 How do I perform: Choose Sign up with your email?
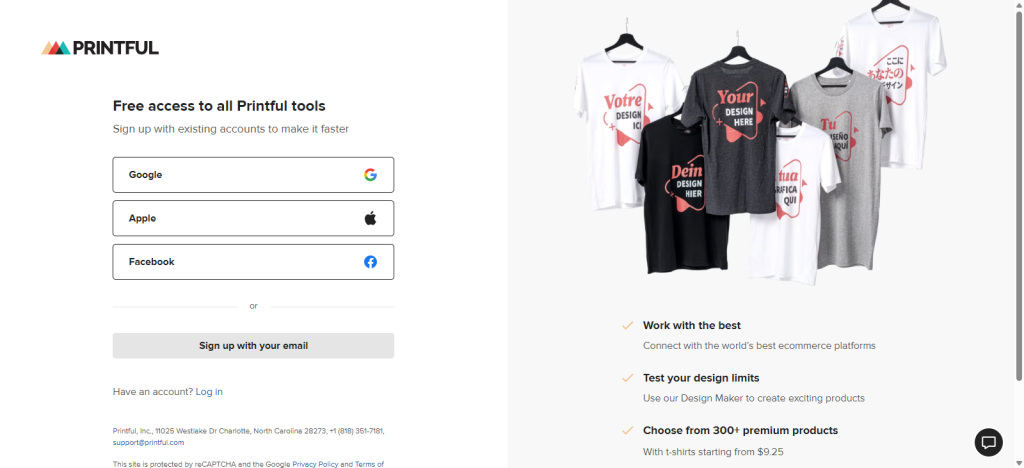253,346
